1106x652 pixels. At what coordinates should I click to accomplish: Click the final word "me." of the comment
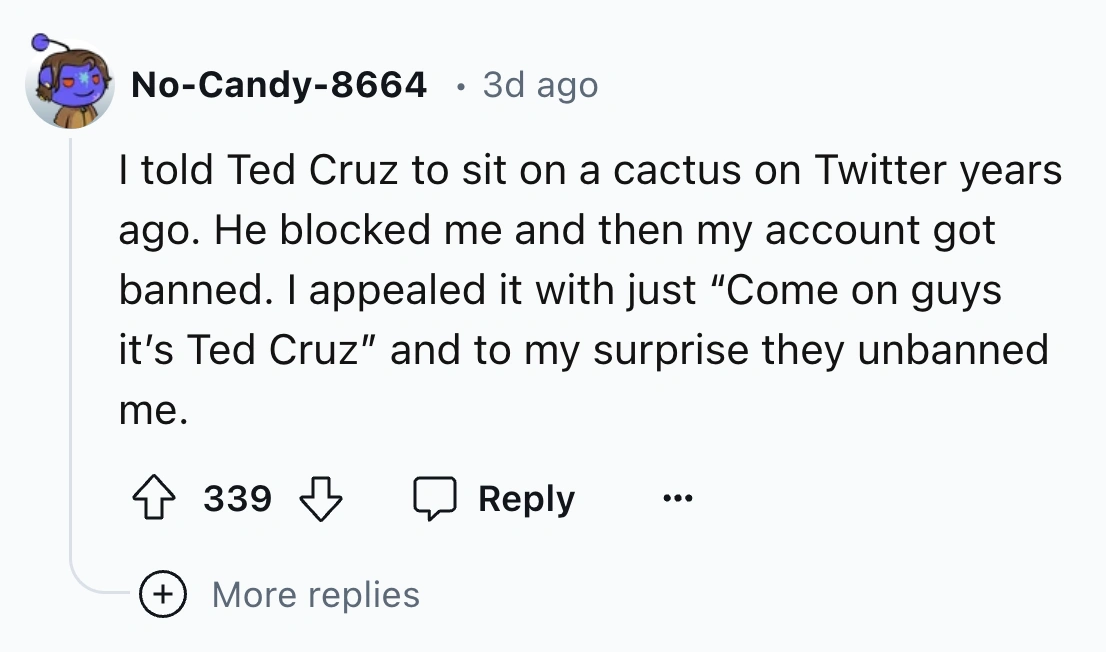(x=153, y=411)
